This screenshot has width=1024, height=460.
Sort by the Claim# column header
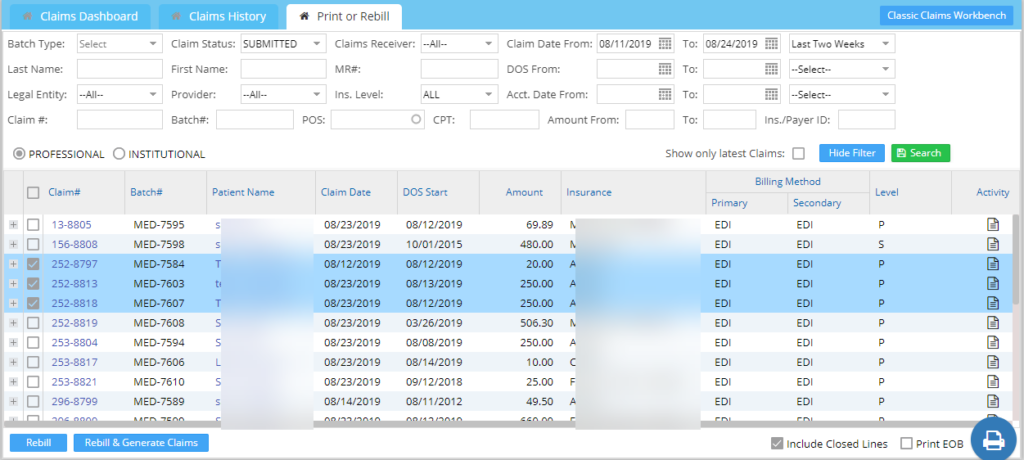pyautogui.click(x=63, y=192)
